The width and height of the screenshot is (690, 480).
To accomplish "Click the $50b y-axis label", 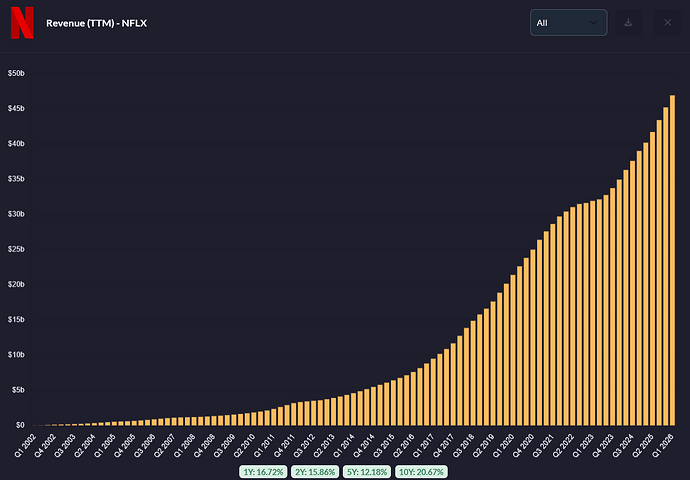I will tap(16, 73).
